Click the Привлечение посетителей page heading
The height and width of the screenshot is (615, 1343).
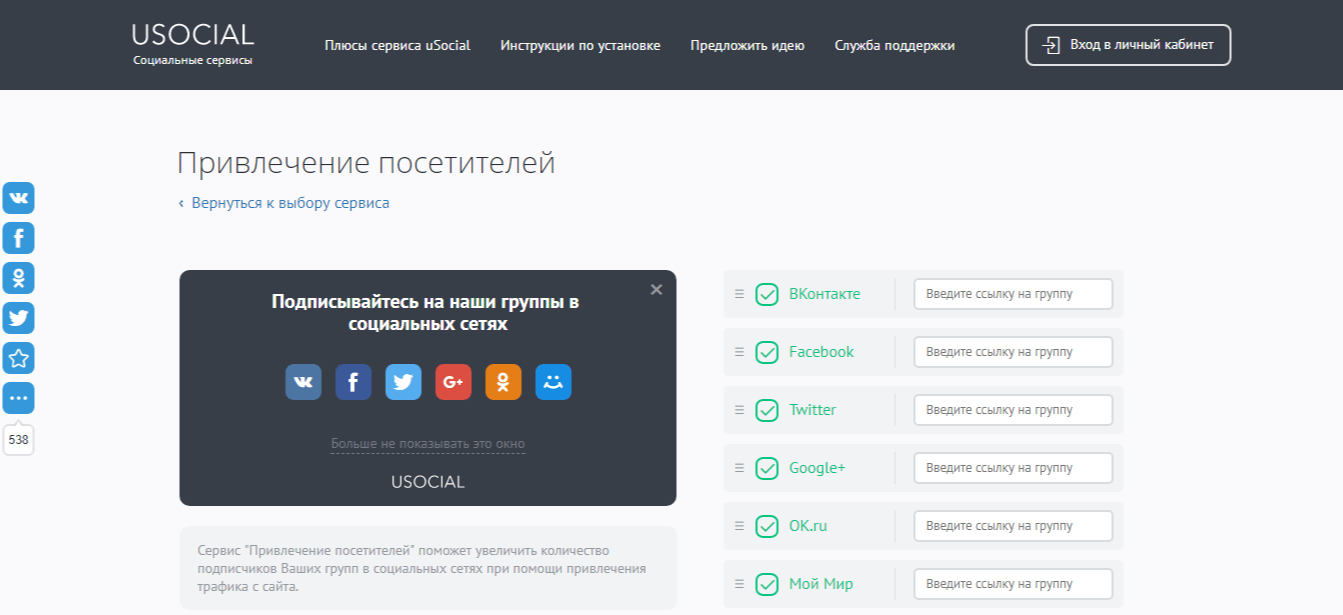366,163
